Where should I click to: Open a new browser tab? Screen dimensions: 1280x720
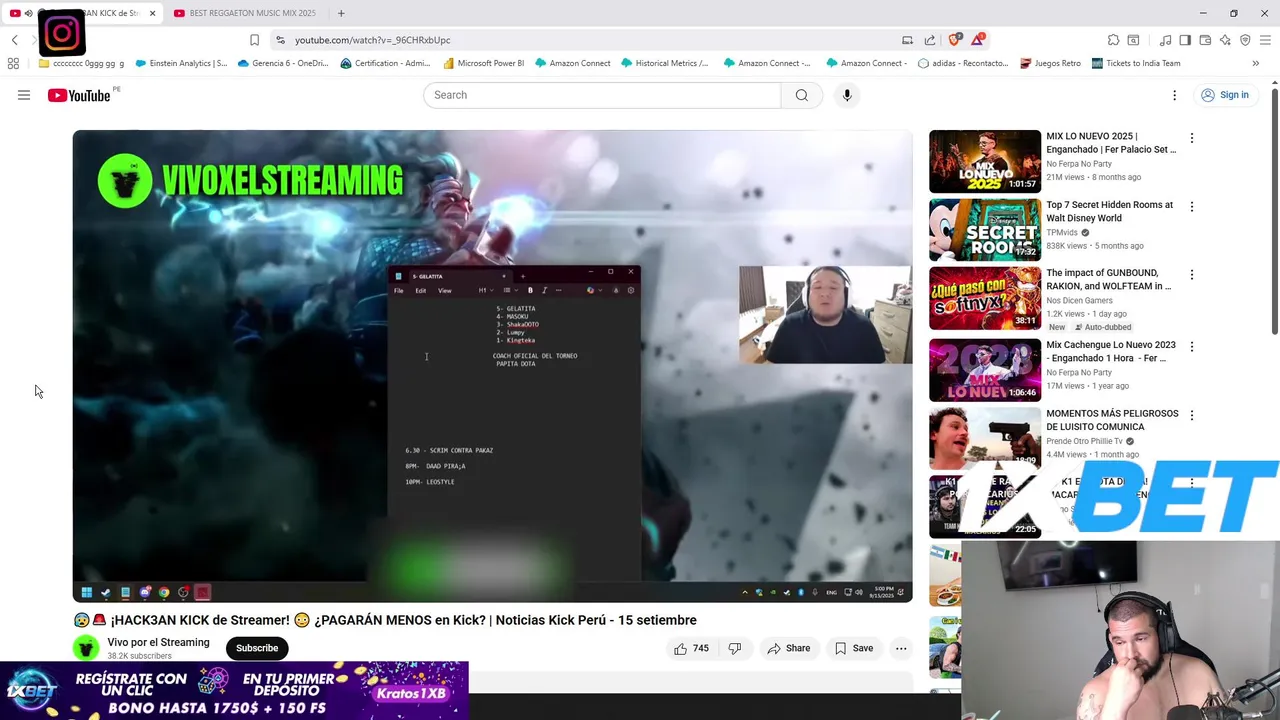[341, 13]
